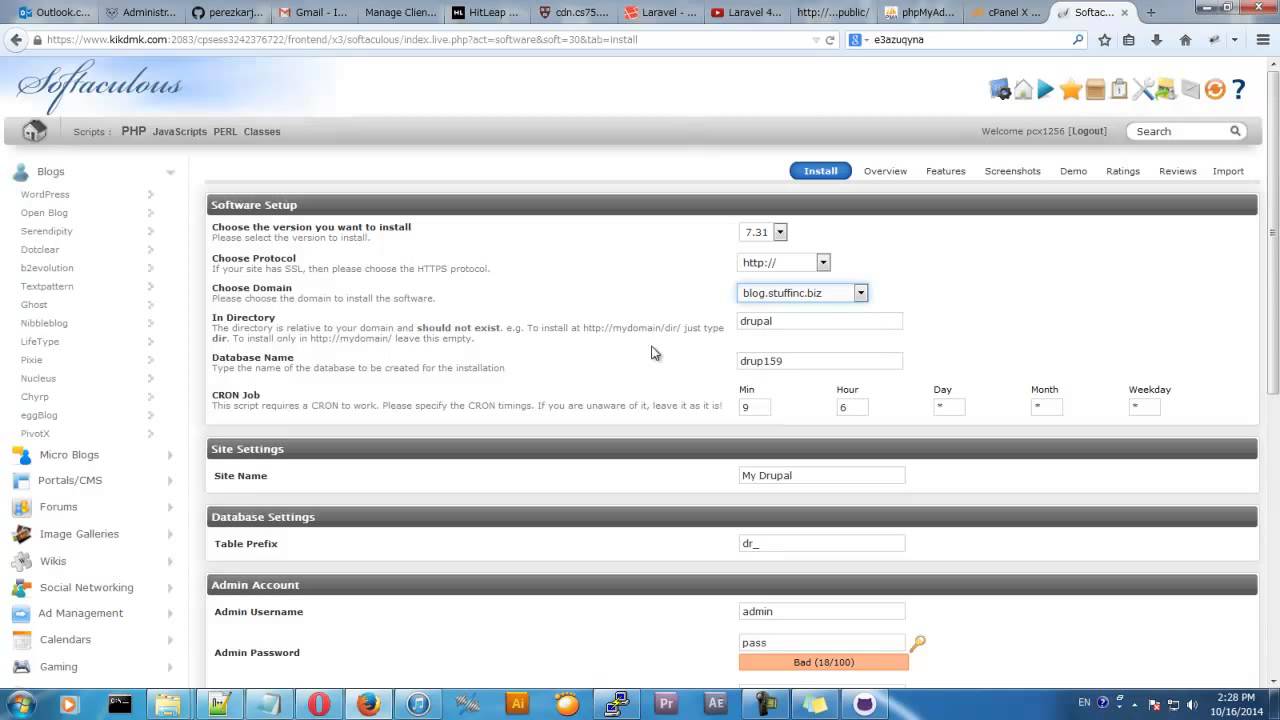Image resolution: width=1280 pixels, height=720 pixels.
Task: Open the cPanel control panel icon
Action: (x=1000, y=90)
